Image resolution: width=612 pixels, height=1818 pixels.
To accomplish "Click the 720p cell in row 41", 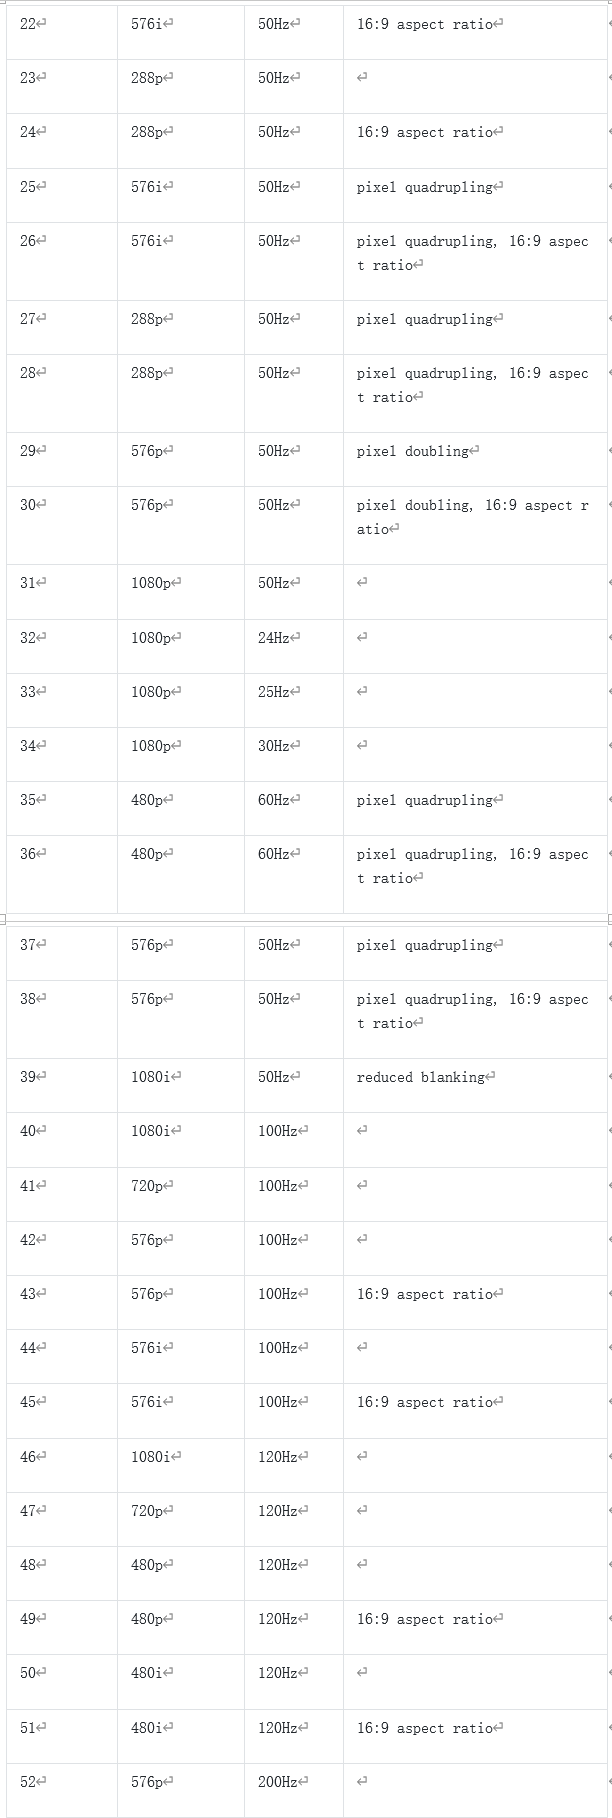I will [x=181, y=1194].
